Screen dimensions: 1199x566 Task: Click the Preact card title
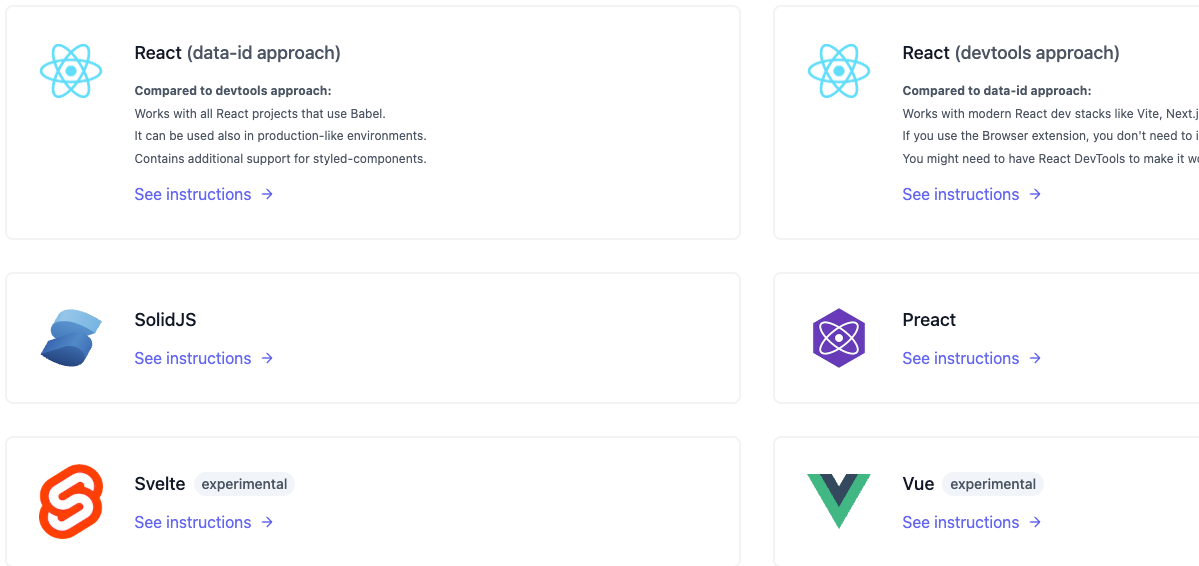click(929, 320)
